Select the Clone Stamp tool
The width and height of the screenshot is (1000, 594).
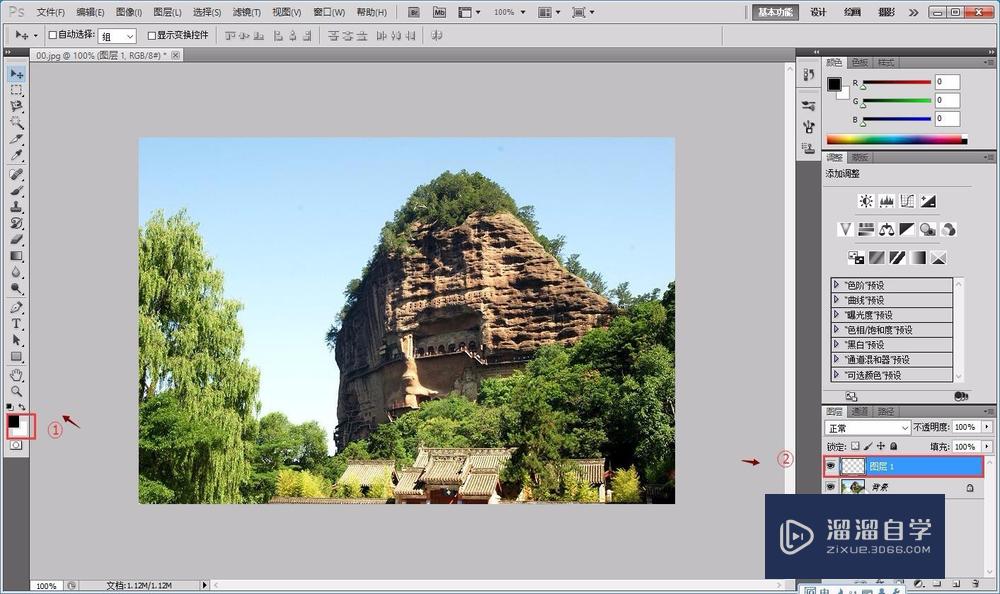click(17, 207)
